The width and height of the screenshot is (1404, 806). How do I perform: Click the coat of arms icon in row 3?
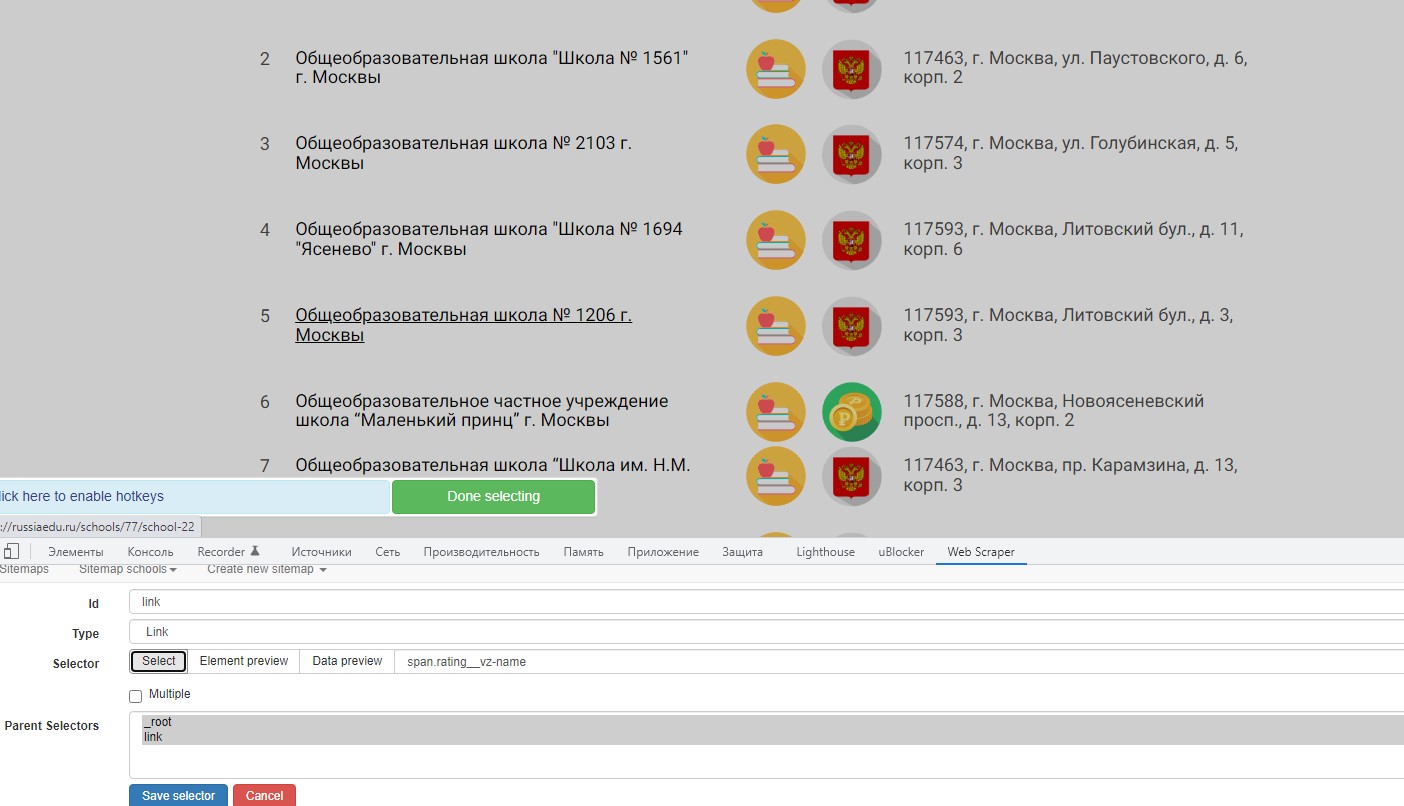click(x=851, y=154)
